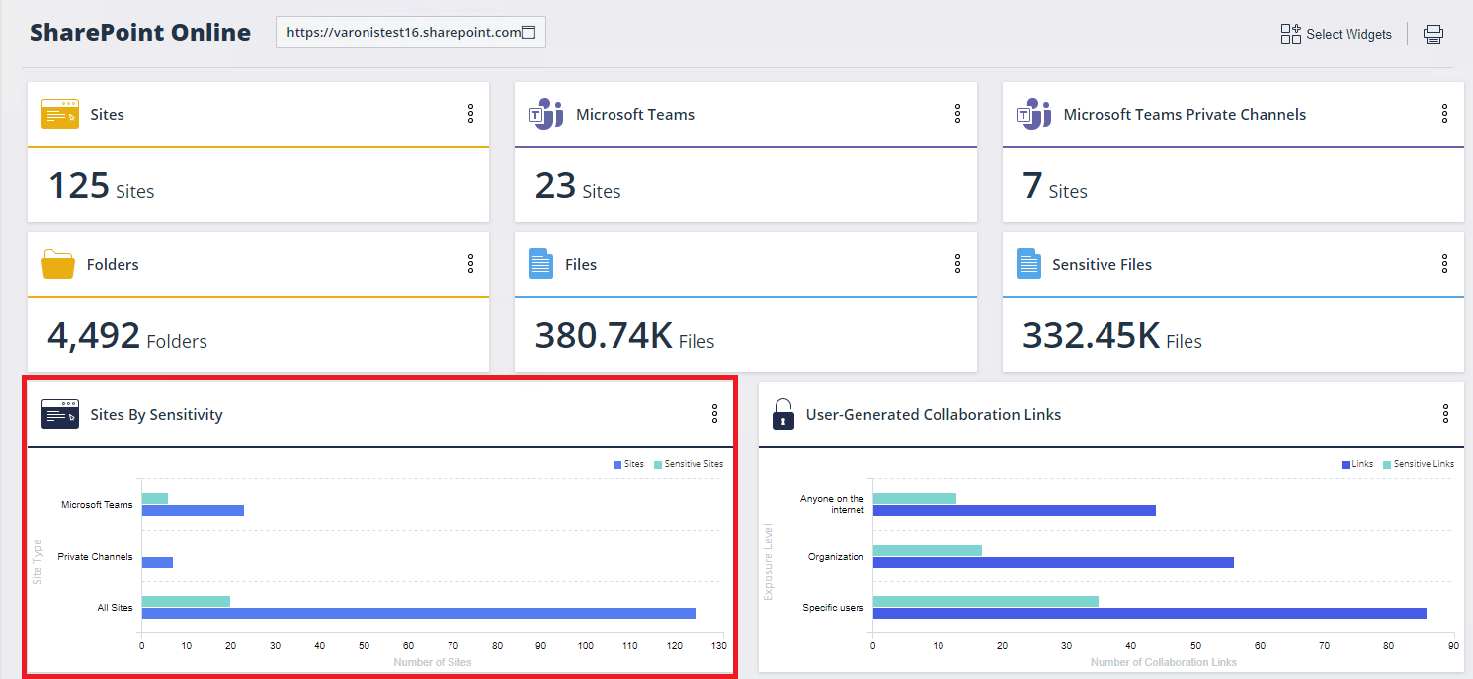The image size is (1473, 679).
Task: Click the yellow Folders widget icon
Action: (58, 264)
